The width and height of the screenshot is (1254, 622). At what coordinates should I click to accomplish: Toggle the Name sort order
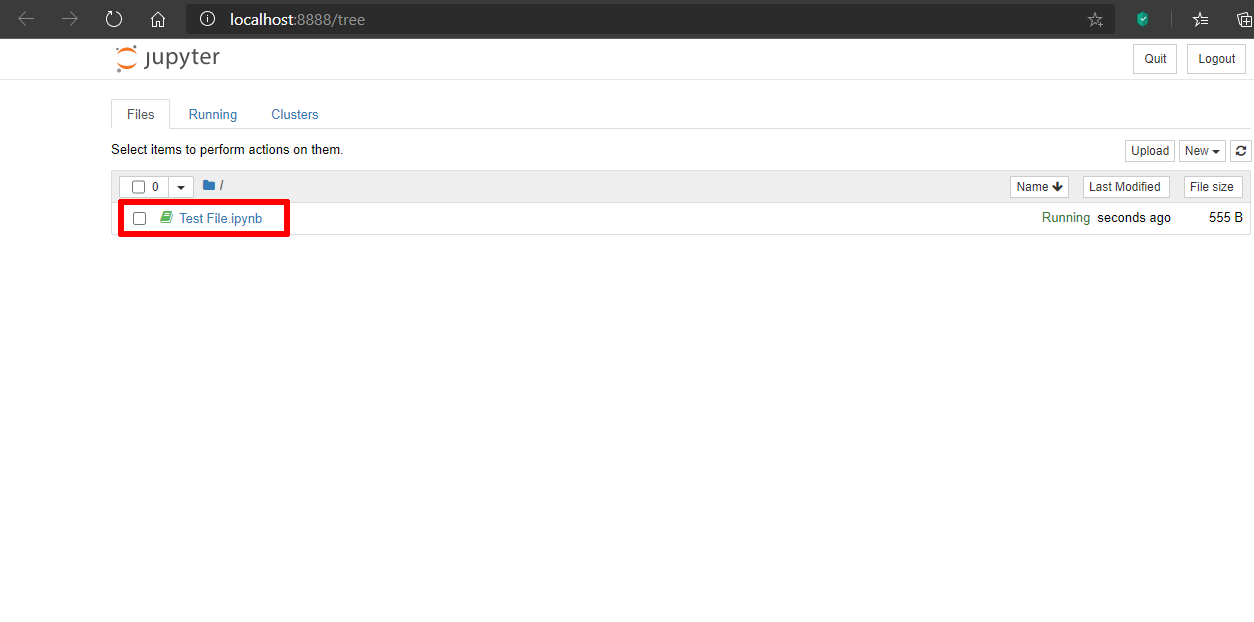(x=1038, y=186)
